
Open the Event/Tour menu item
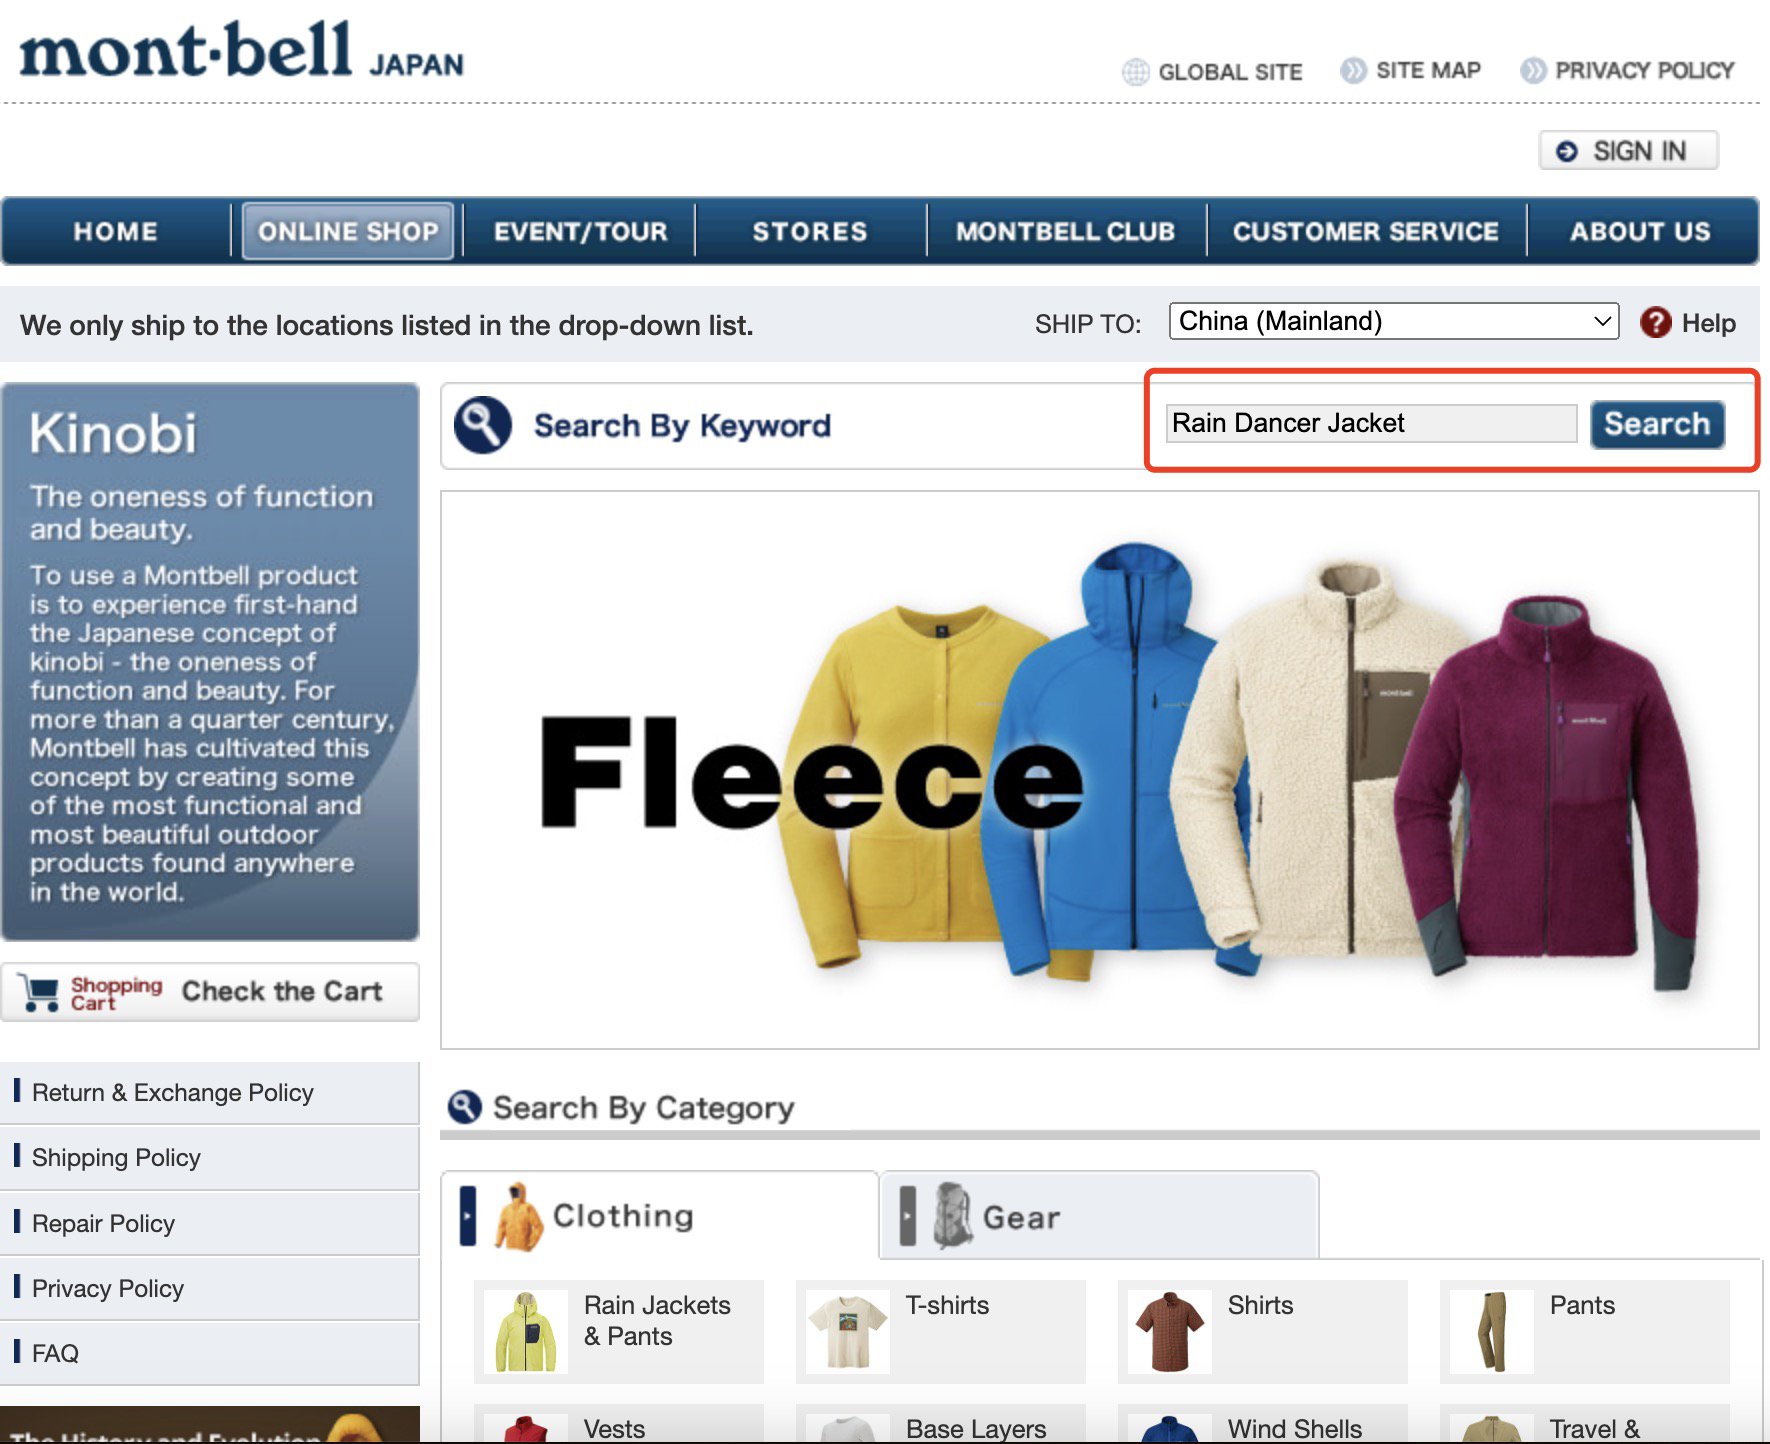point(580,231)
